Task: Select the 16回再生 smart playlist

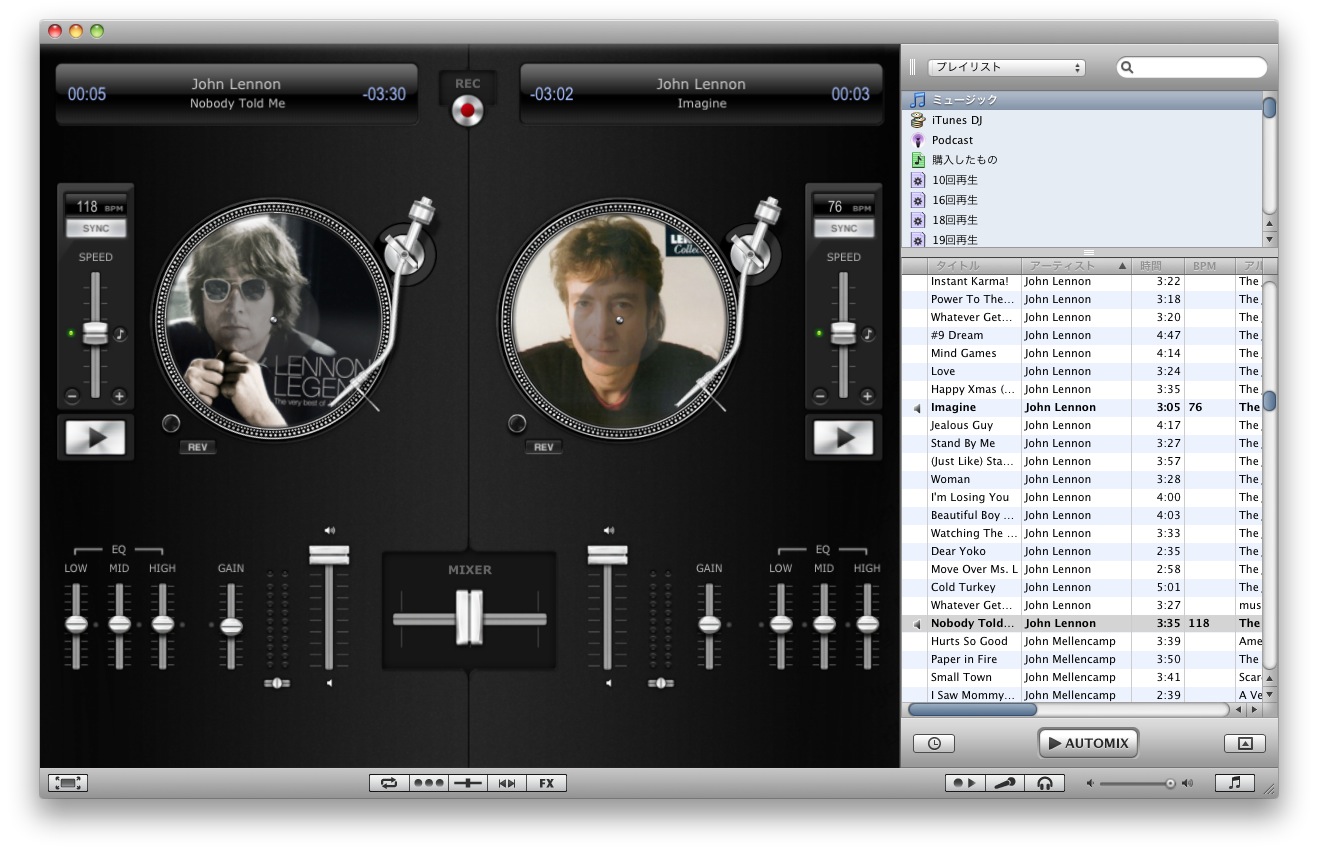Action: [1082, 200]
